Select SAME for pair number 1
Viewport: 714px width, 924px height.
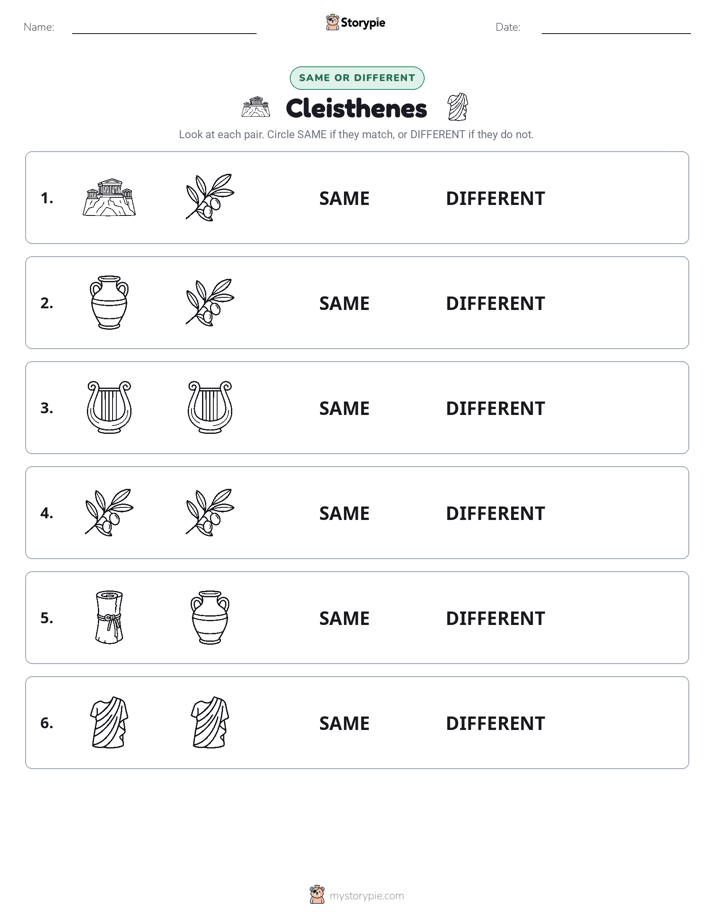pyautogui.click(x=344, y=199)
